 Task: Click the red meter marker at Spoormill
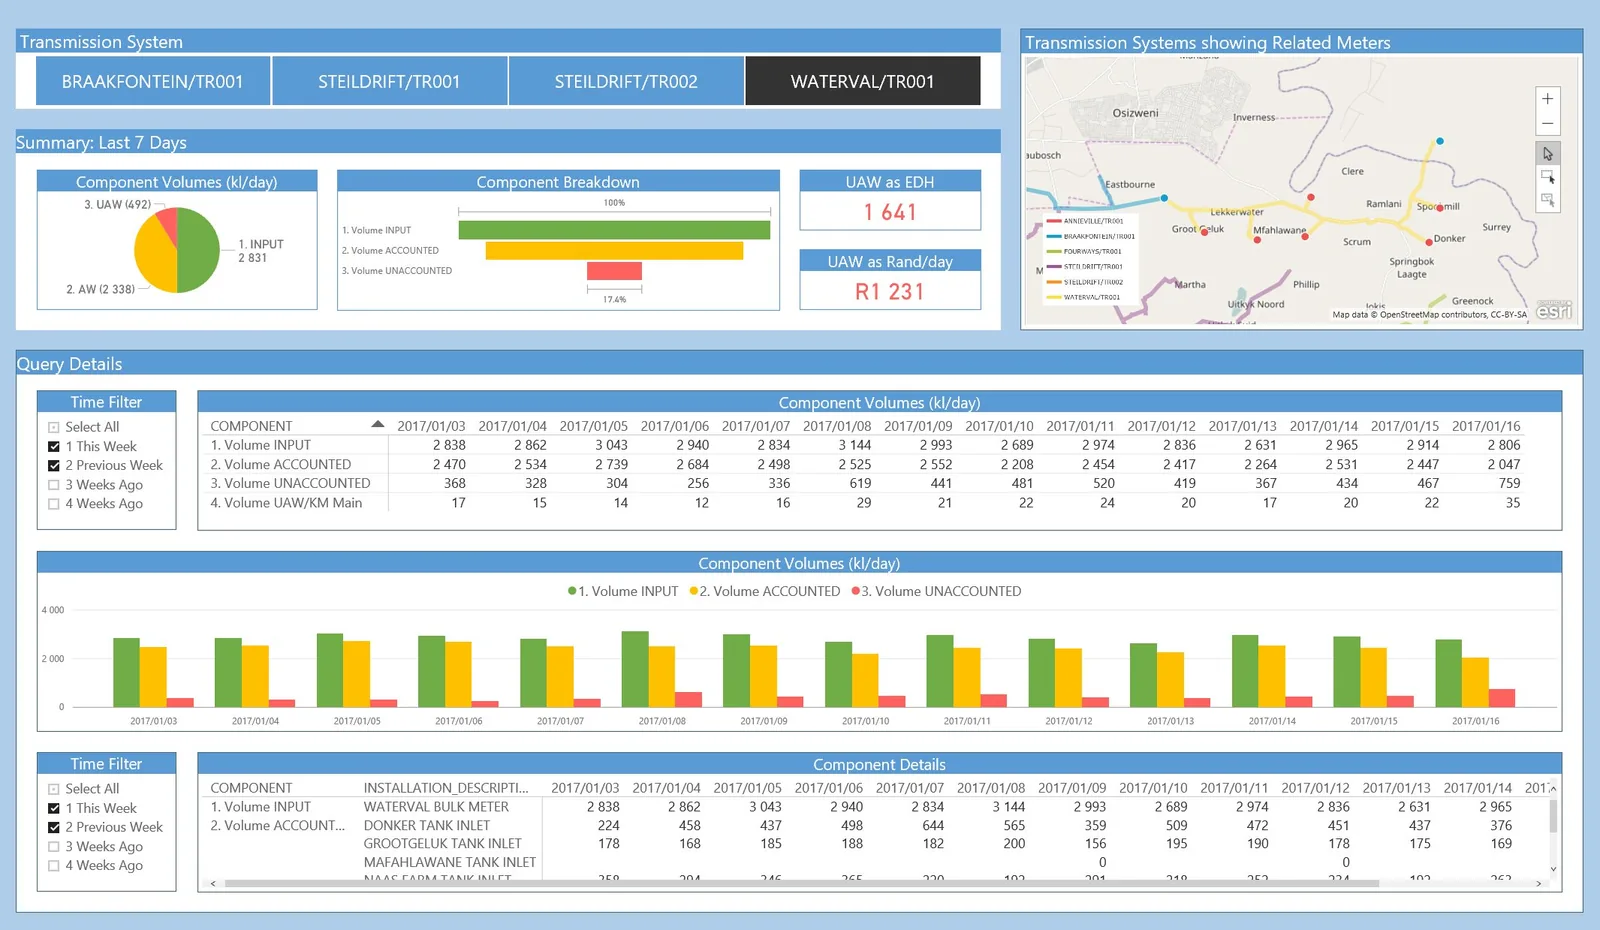coord(1440,207)
